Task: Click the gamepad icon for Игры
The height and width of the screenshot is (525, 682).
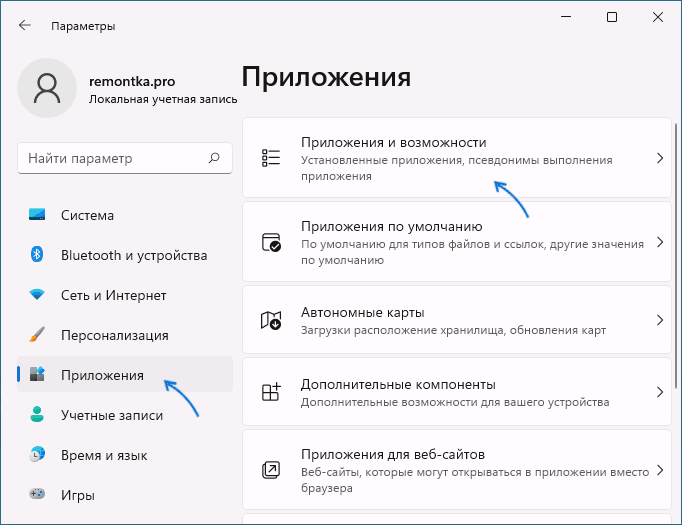Action: tap(37, 494)
